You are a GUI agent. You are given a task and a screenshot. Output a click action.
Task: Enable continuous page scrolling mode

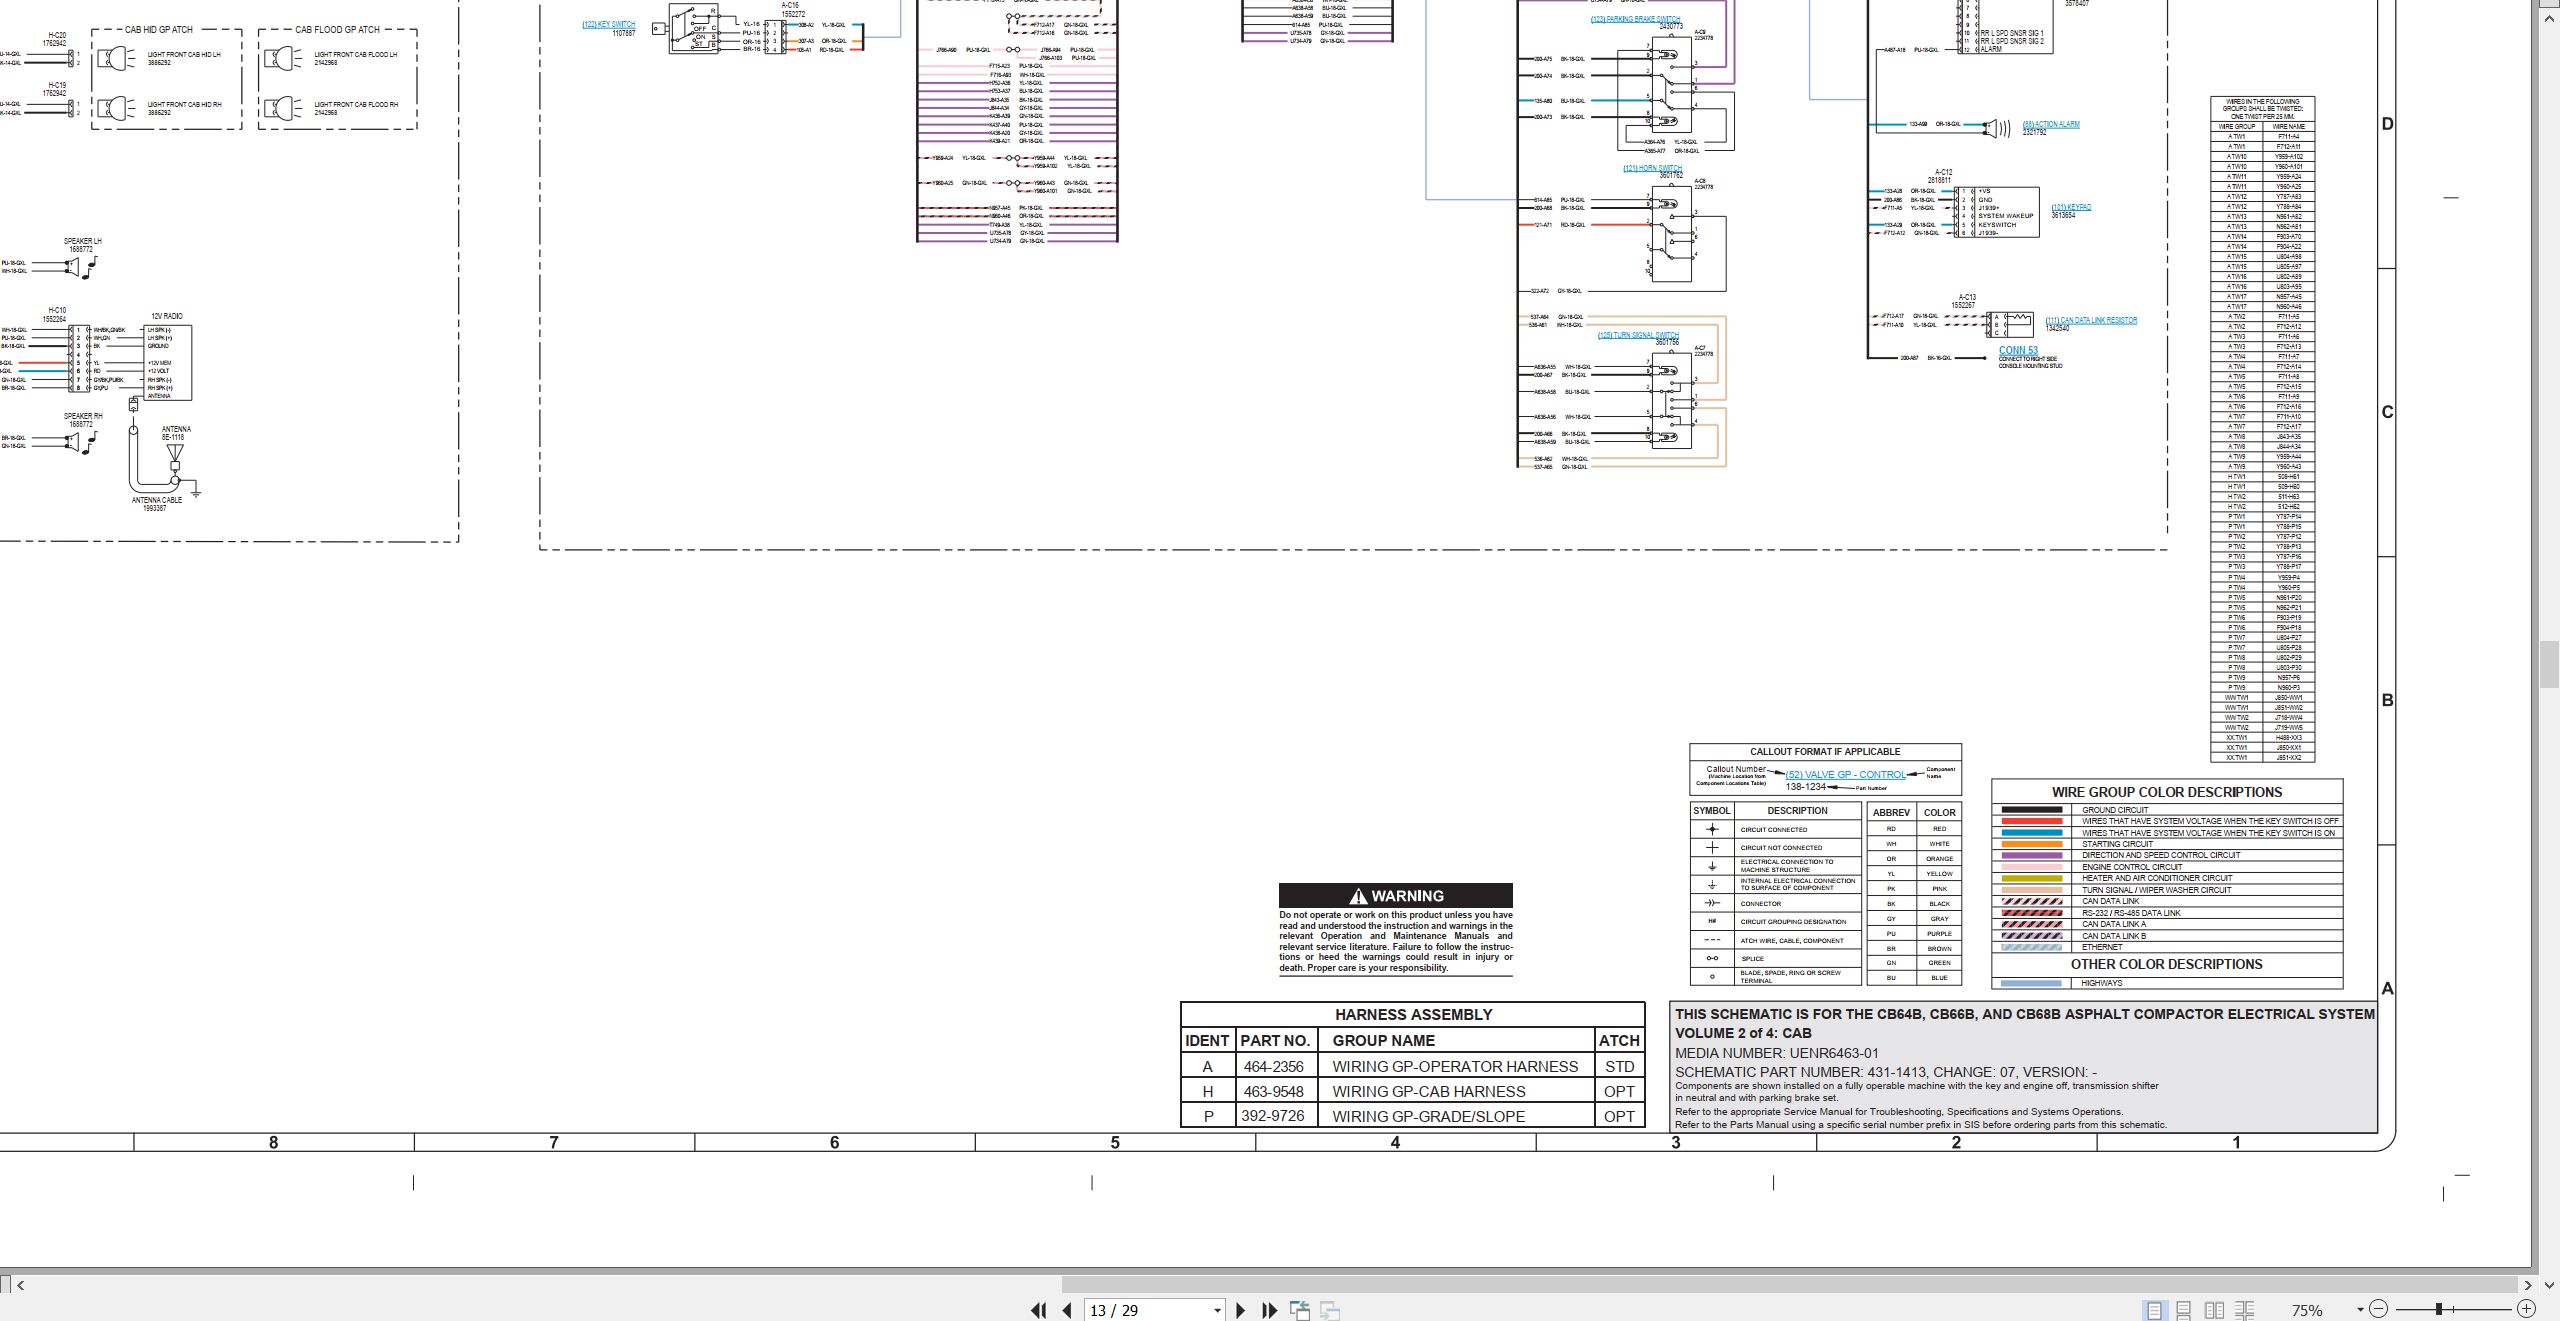click(x=2184, y=1310)
